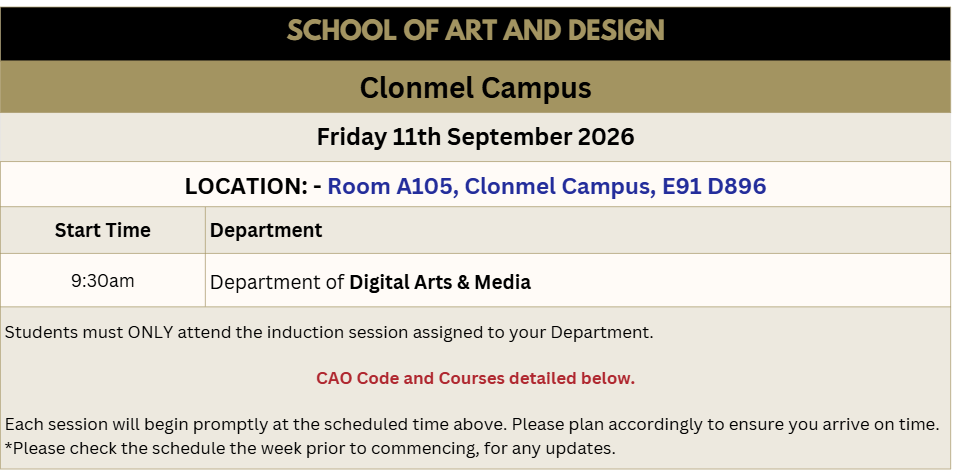
Task: Click the word Department in the induction sentence
Action: [600, 333]
